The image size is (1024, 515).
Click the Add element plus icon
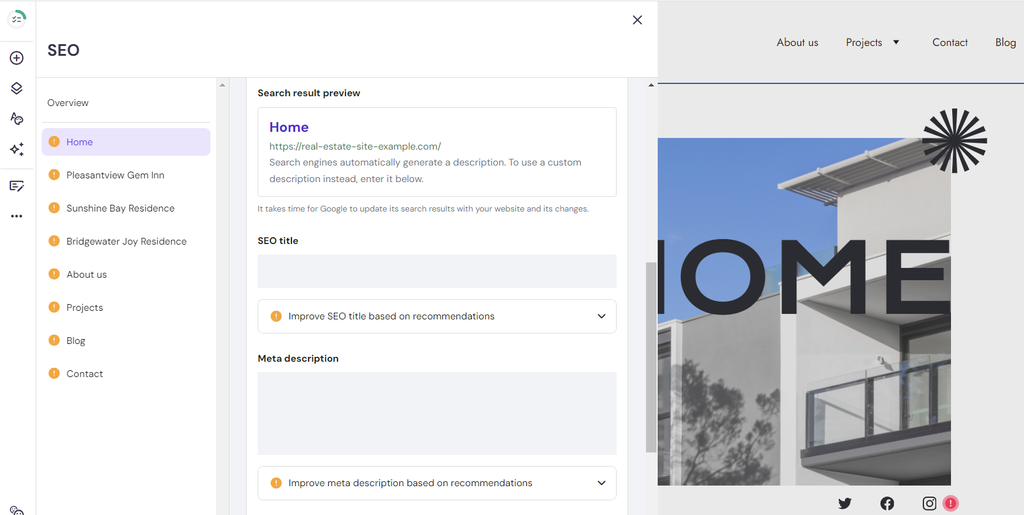pos(17,58)
